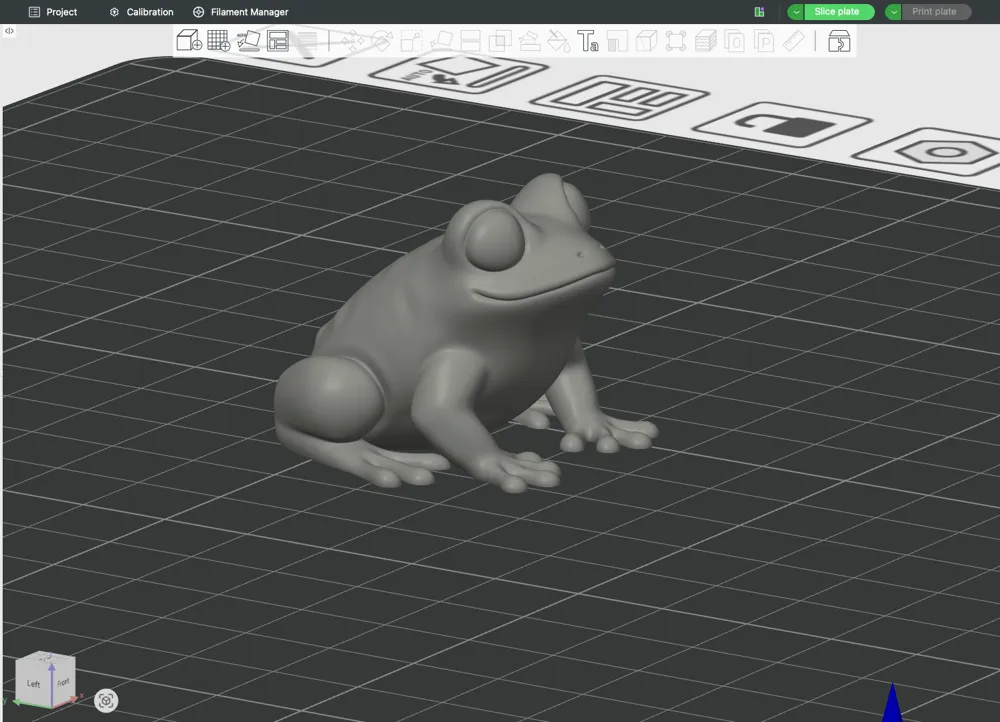Screen dimensions: 1000x722
Task: Click the Front face of view cube
Action: tap(63, 681)
